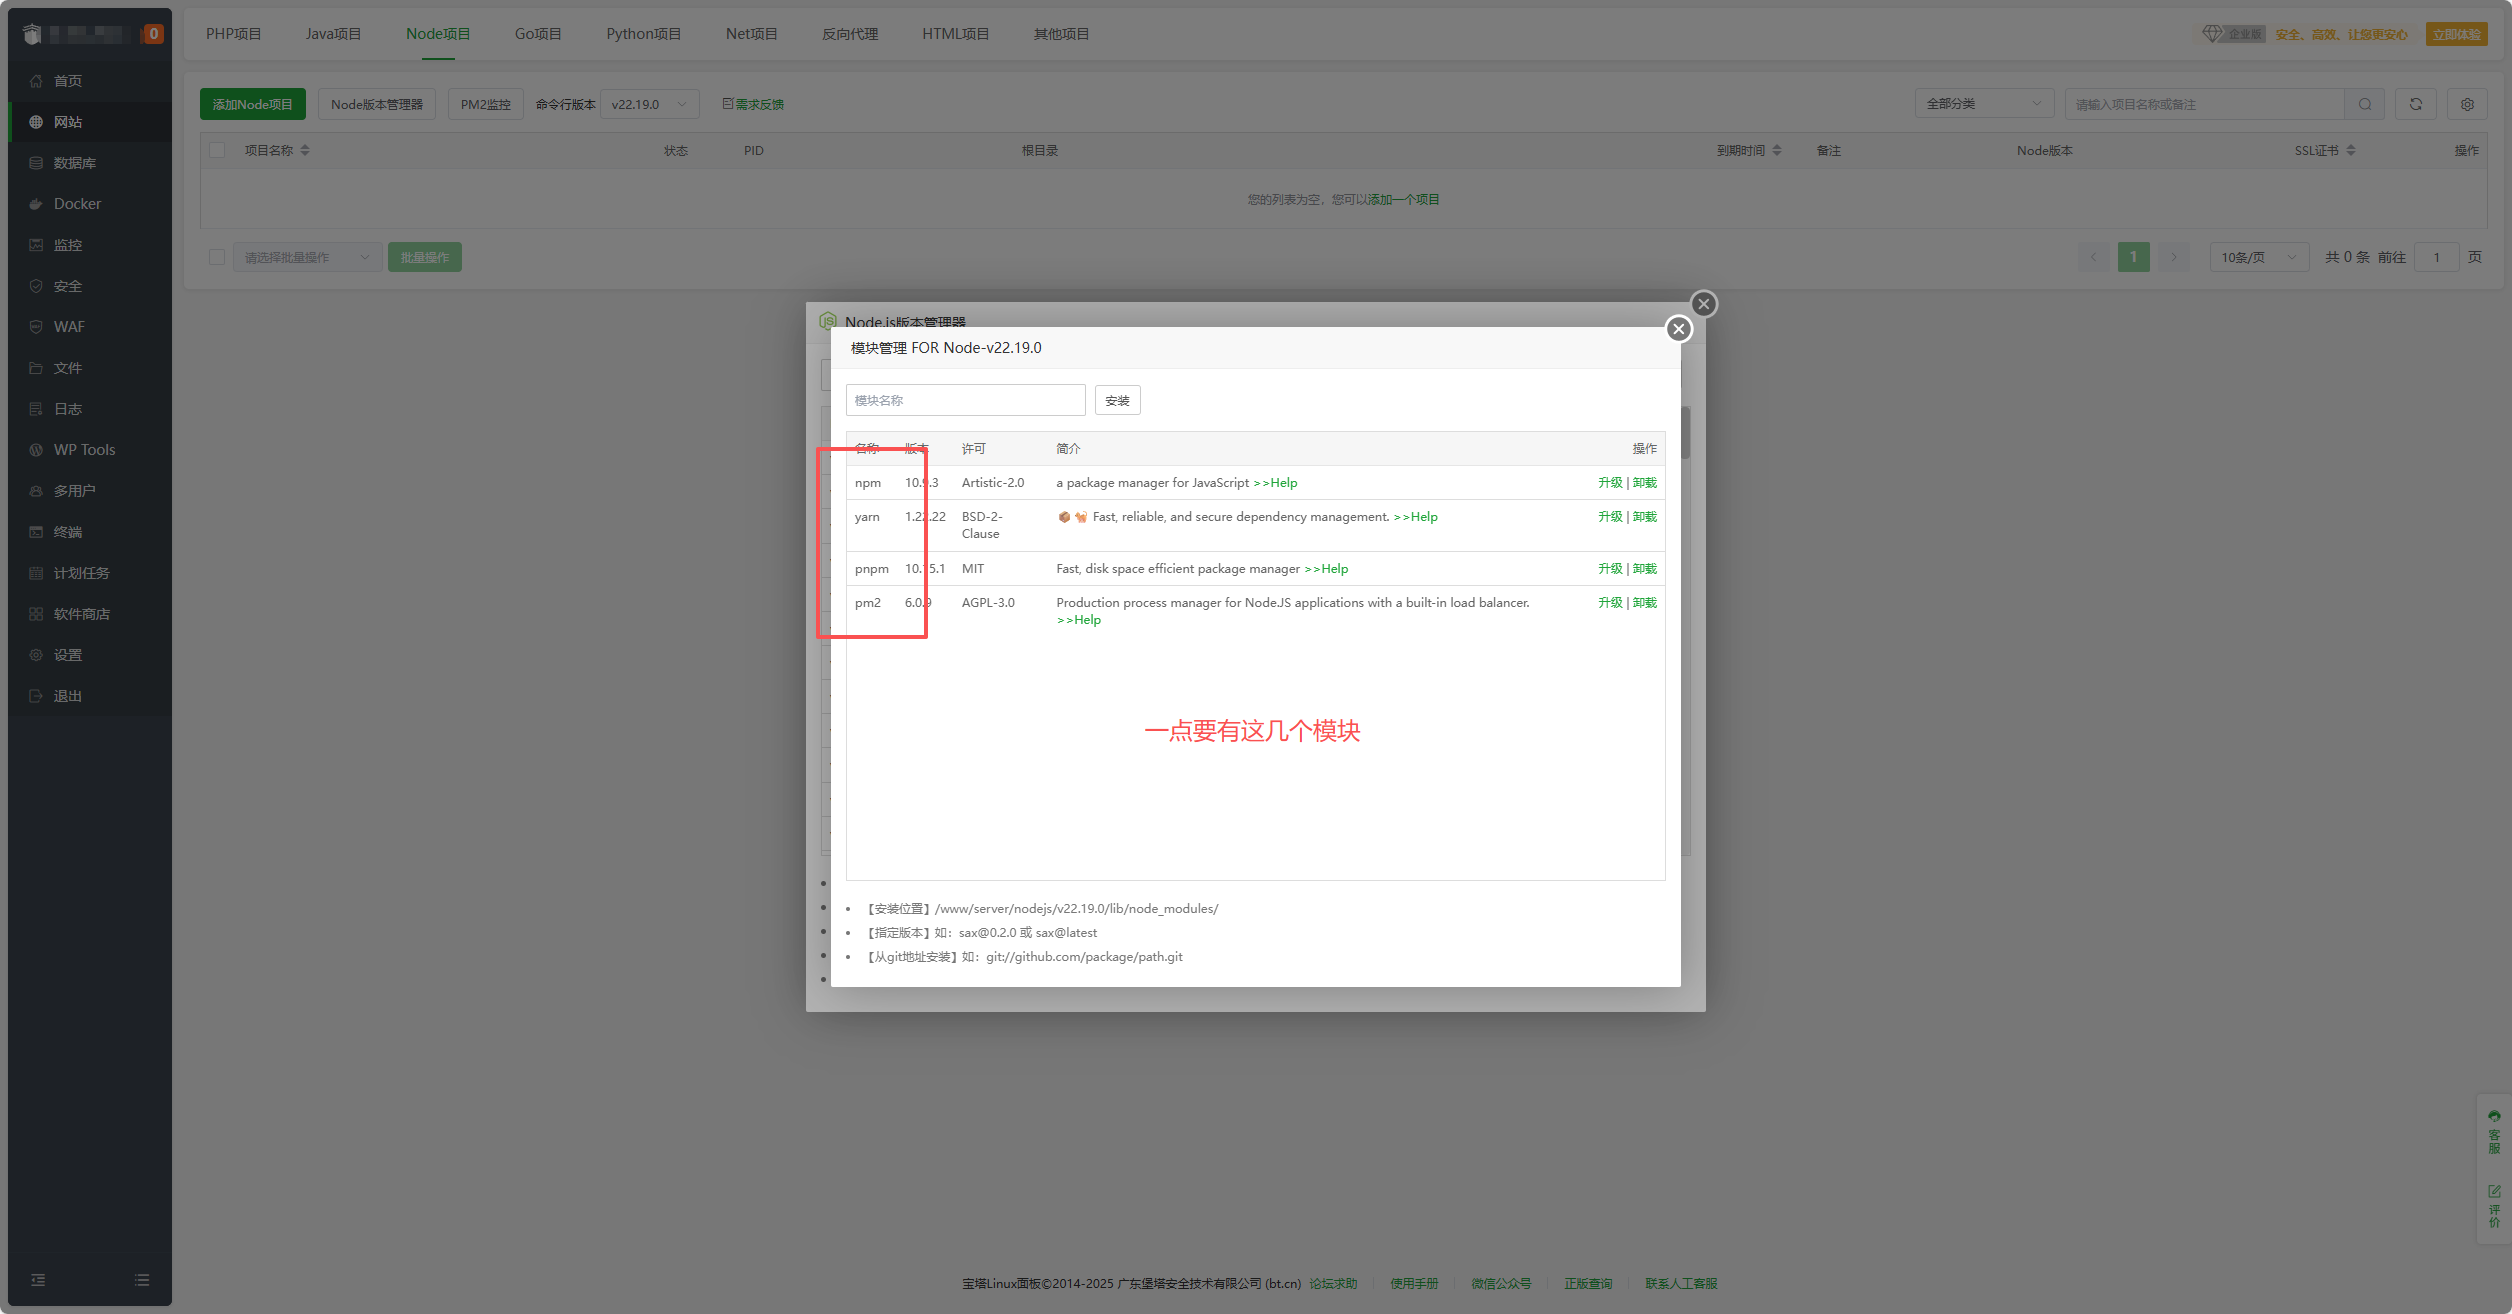Tick the batch operation checkbox below table
This screenshot has width=2512, height=1314.
(x=217, y=257)
